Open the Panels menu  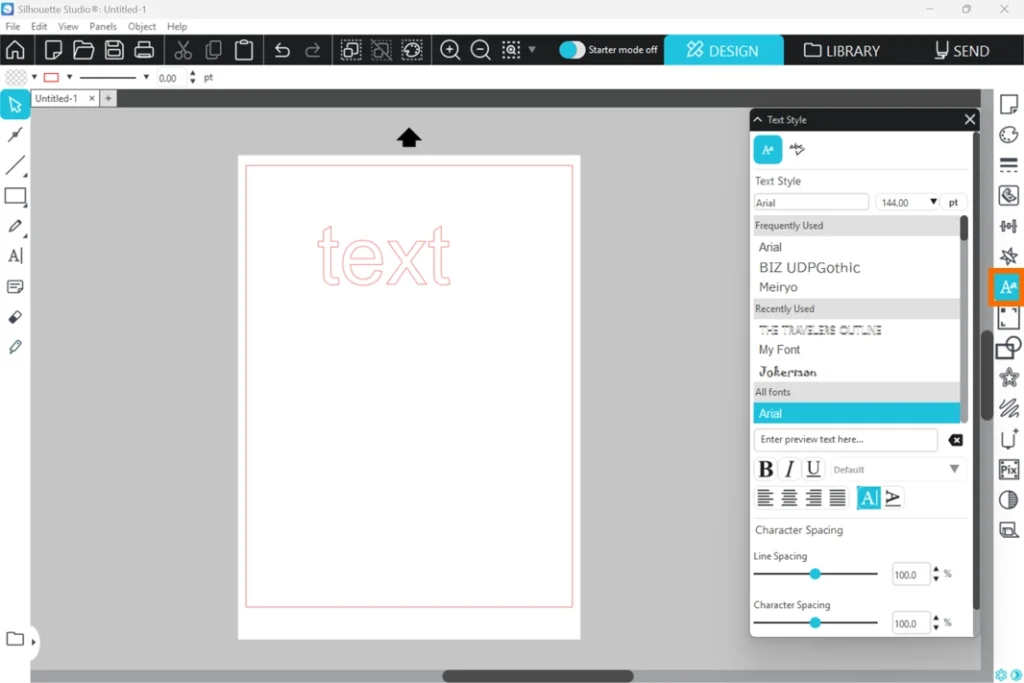pyautogui.click(x=102, y=26)
